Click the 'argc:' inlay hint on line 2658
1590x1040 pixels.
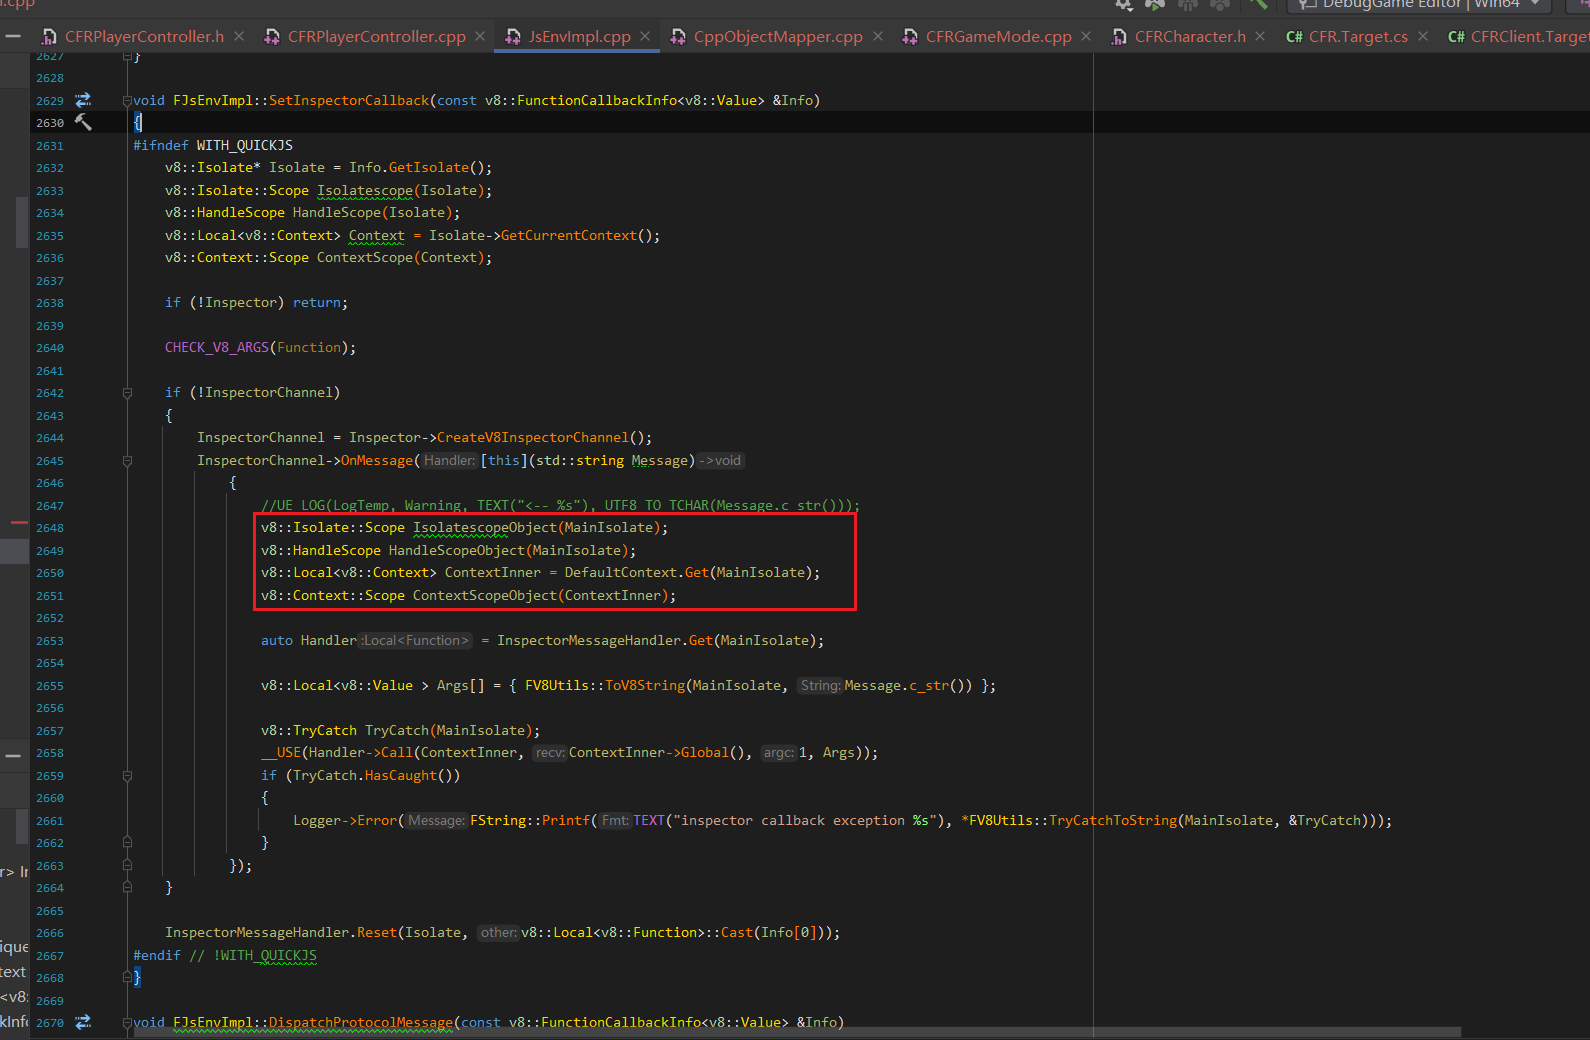(x=779, y=753)
